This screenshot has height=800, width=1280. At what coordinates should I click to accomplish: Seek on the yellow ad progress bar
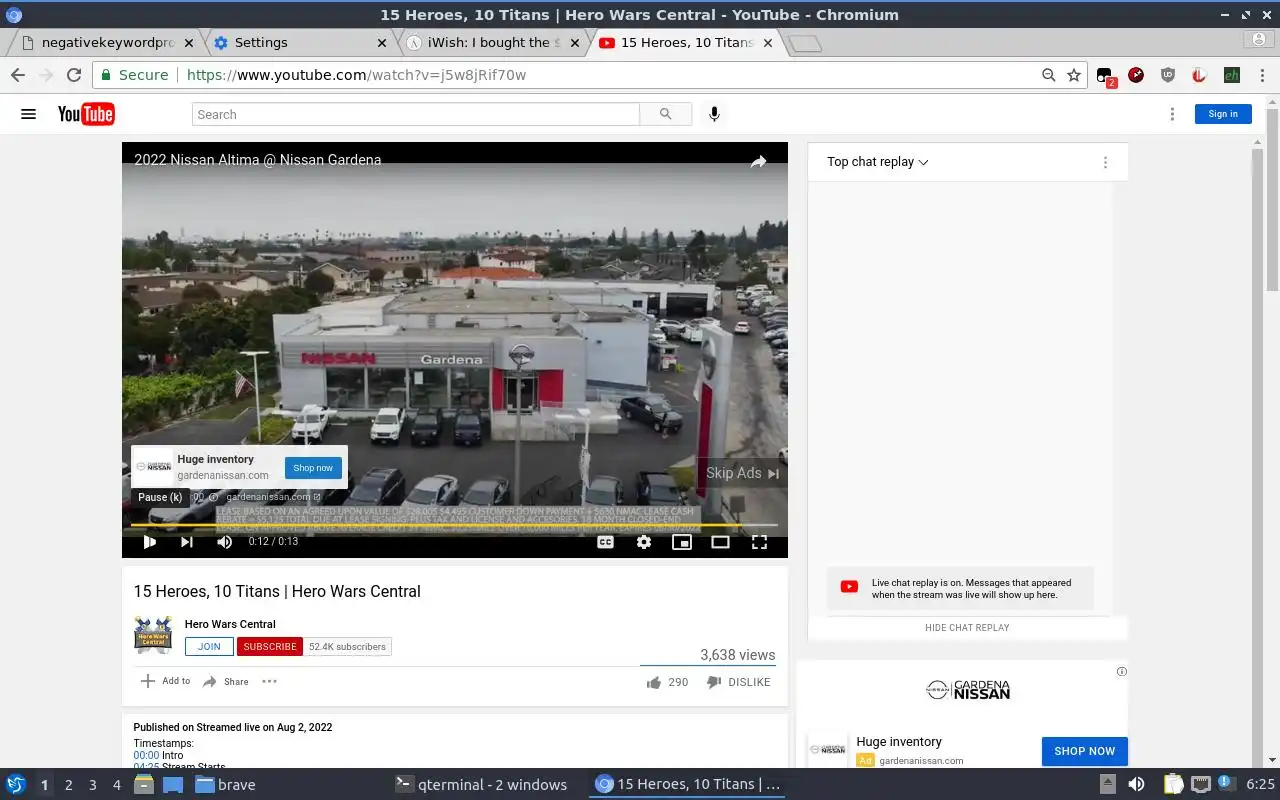tap(454, 525)
